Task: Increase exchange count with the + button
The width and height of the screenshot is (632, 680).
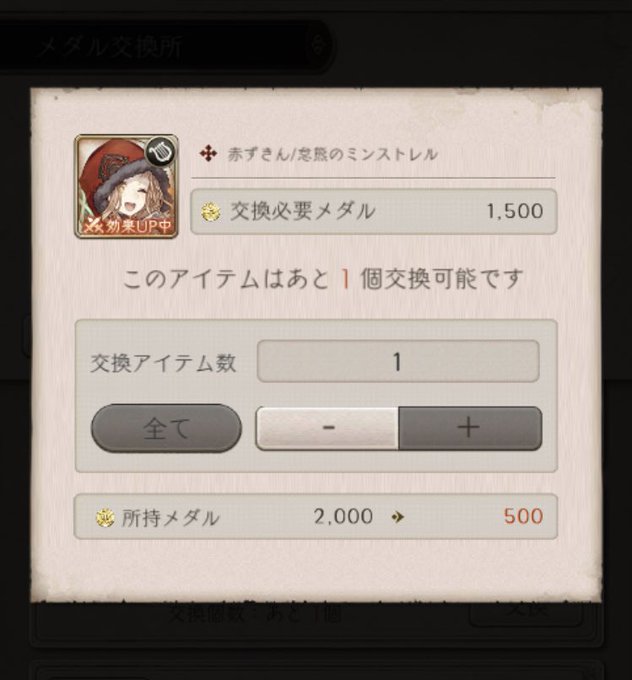Action: 470,428
